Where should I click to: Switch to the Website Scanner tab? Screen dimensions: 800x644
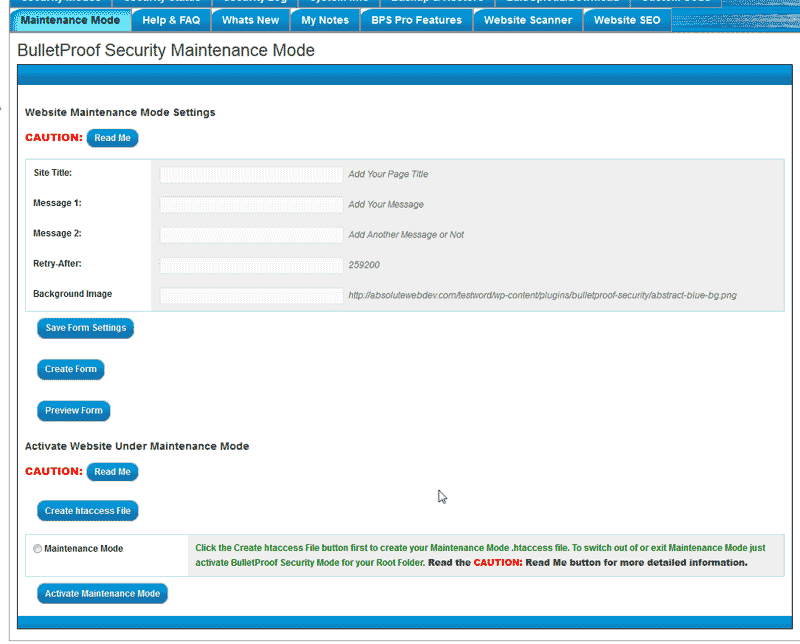pyautogui.click(x=528, y=20)
